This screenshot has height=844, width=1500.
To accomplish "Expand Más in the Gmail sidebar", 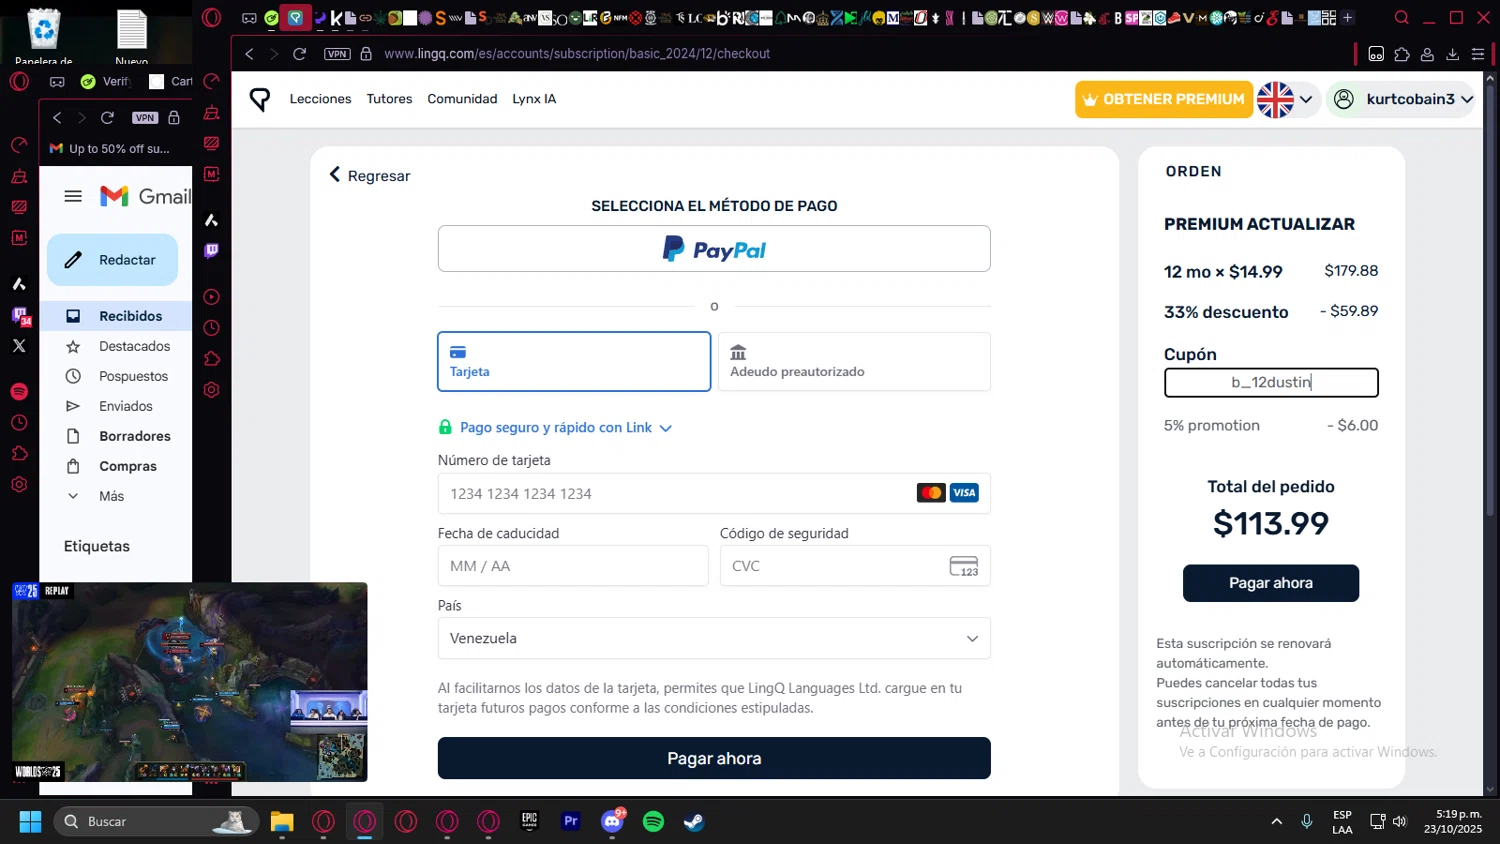I will (110, 496).
